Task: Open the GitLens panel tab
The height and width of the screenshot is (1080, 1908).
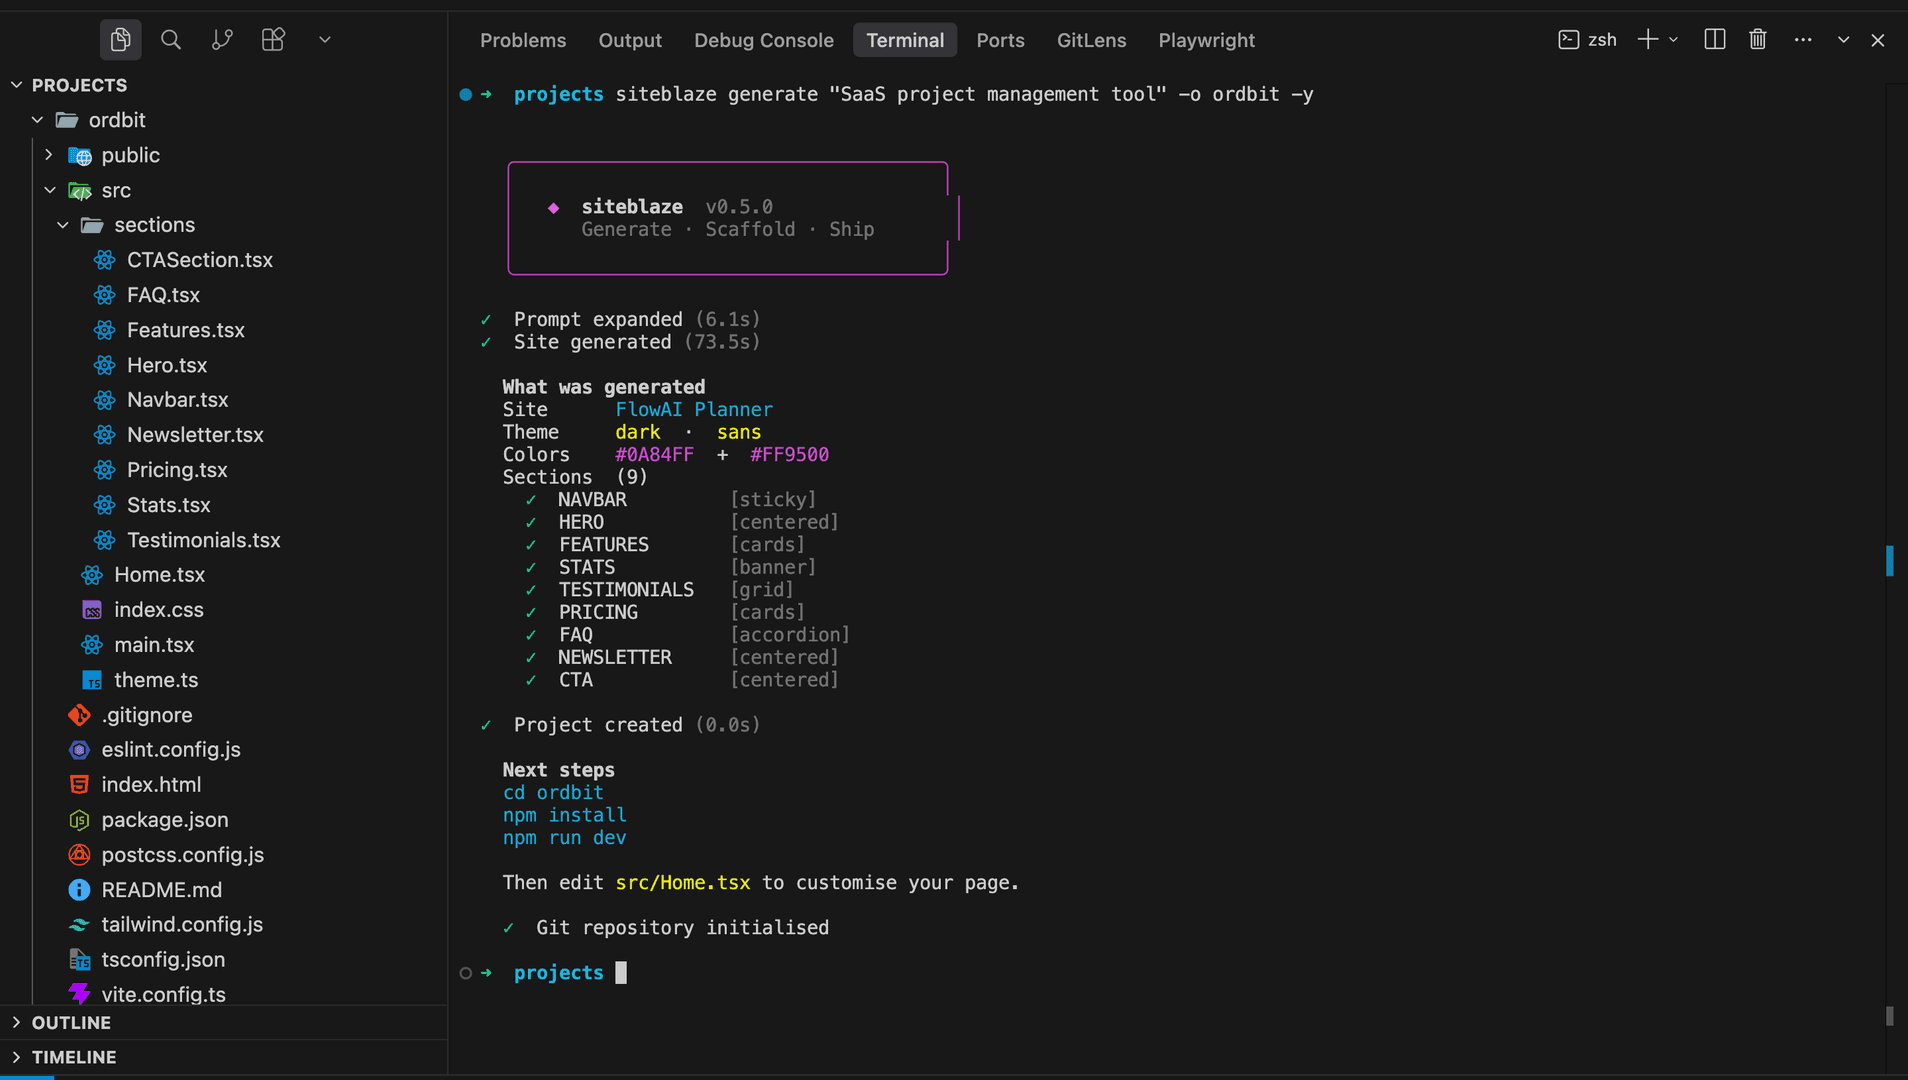Action: (1091, 40)
